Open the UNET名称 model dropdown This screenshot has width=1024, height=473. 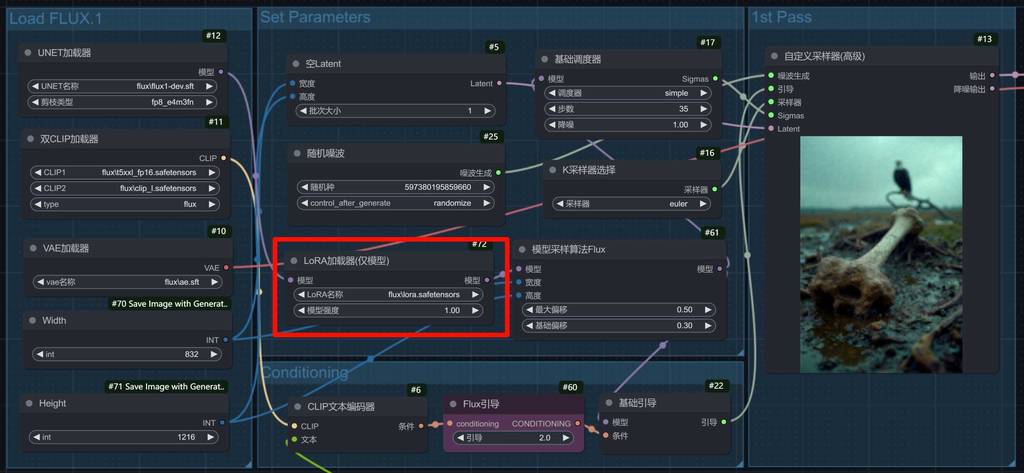pyautogui.click(x=125, y=86)
